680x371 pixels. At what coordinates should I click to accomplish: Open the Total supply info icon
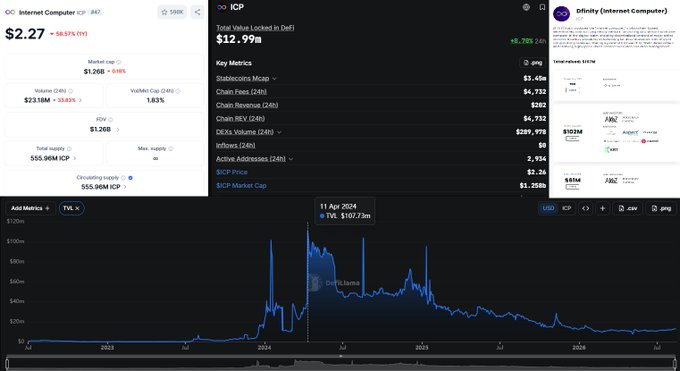tap(69, 149)
